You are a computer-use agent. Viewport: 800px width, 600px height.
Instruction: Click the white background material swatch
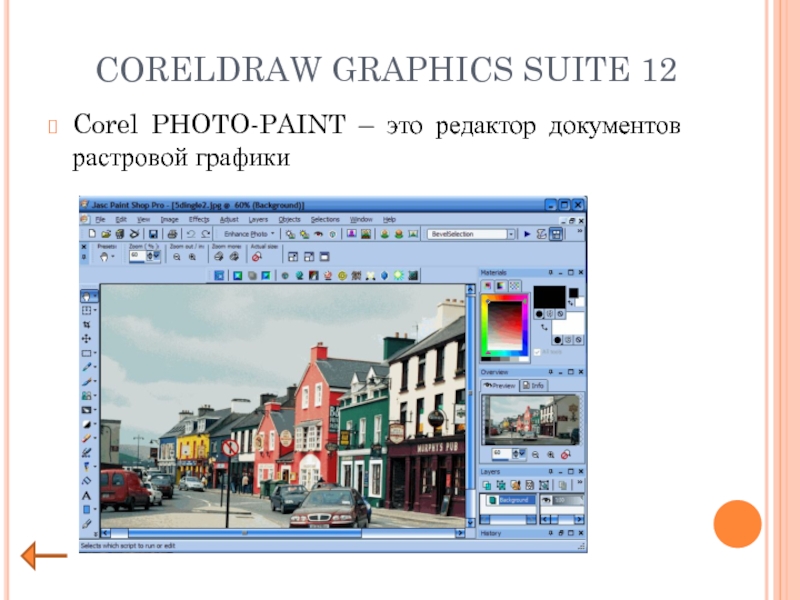[567, 323]
